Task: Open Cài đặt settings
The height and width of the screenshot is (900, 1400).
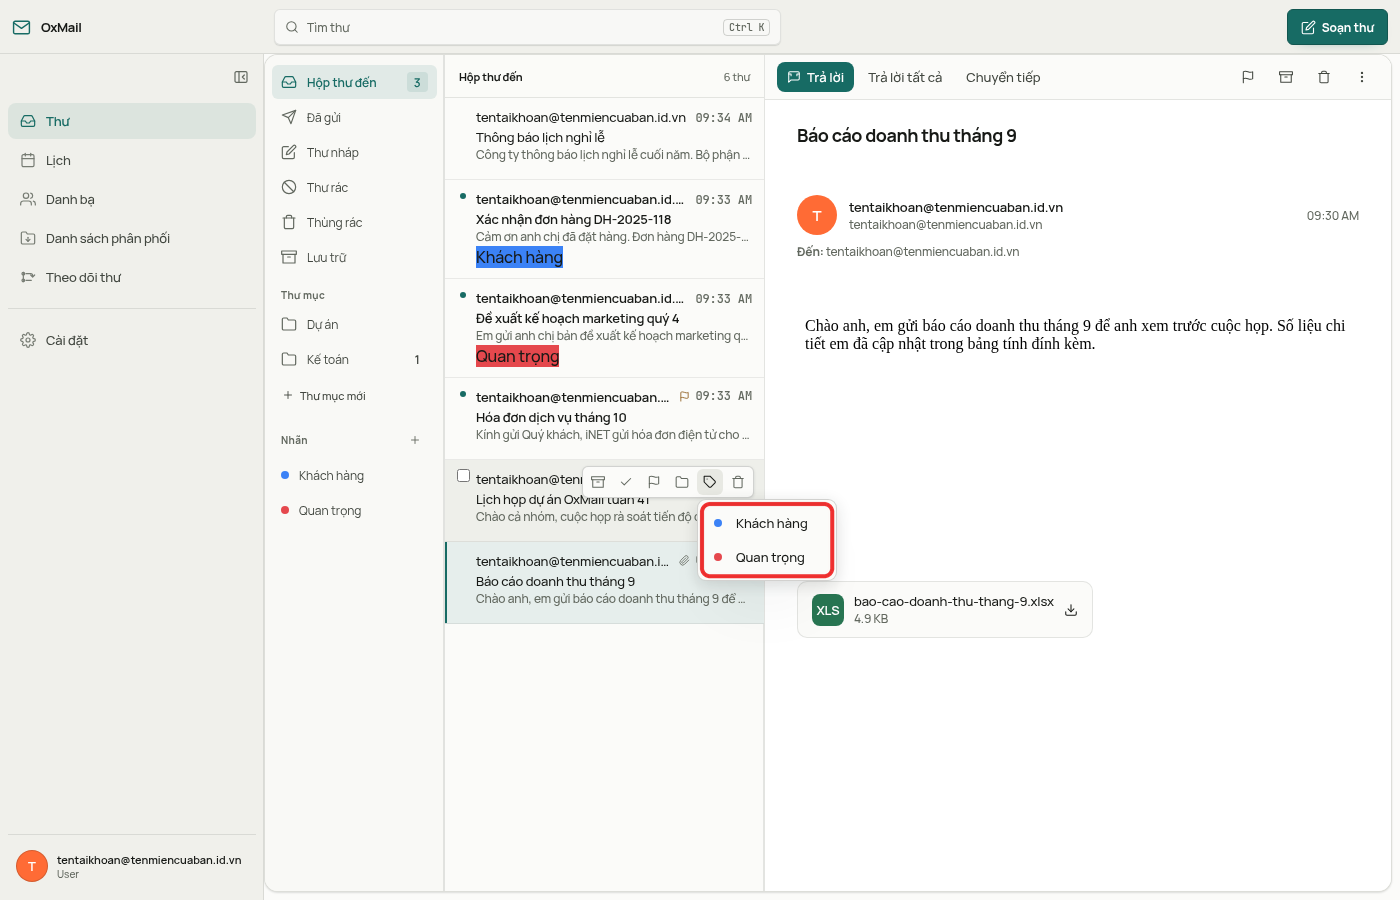Action: coord(132,340)
